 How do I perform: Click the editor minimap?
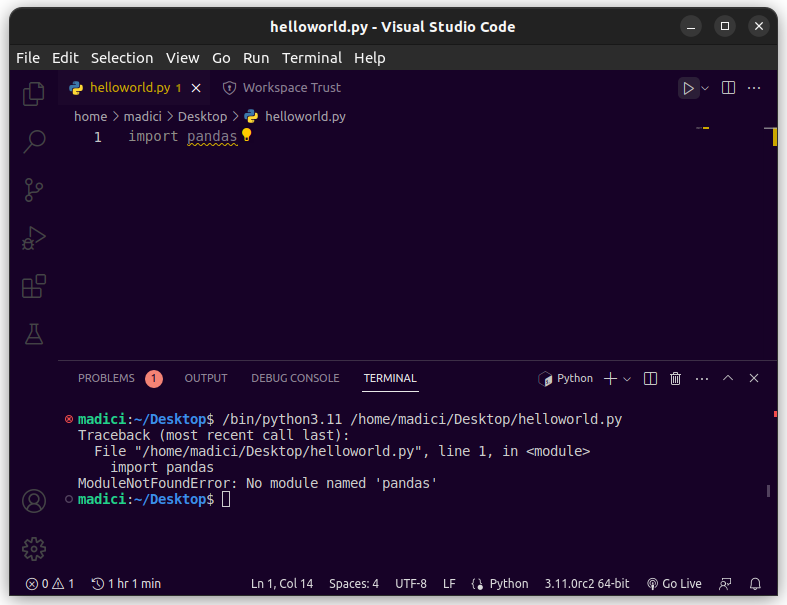[x=702, y=128]
